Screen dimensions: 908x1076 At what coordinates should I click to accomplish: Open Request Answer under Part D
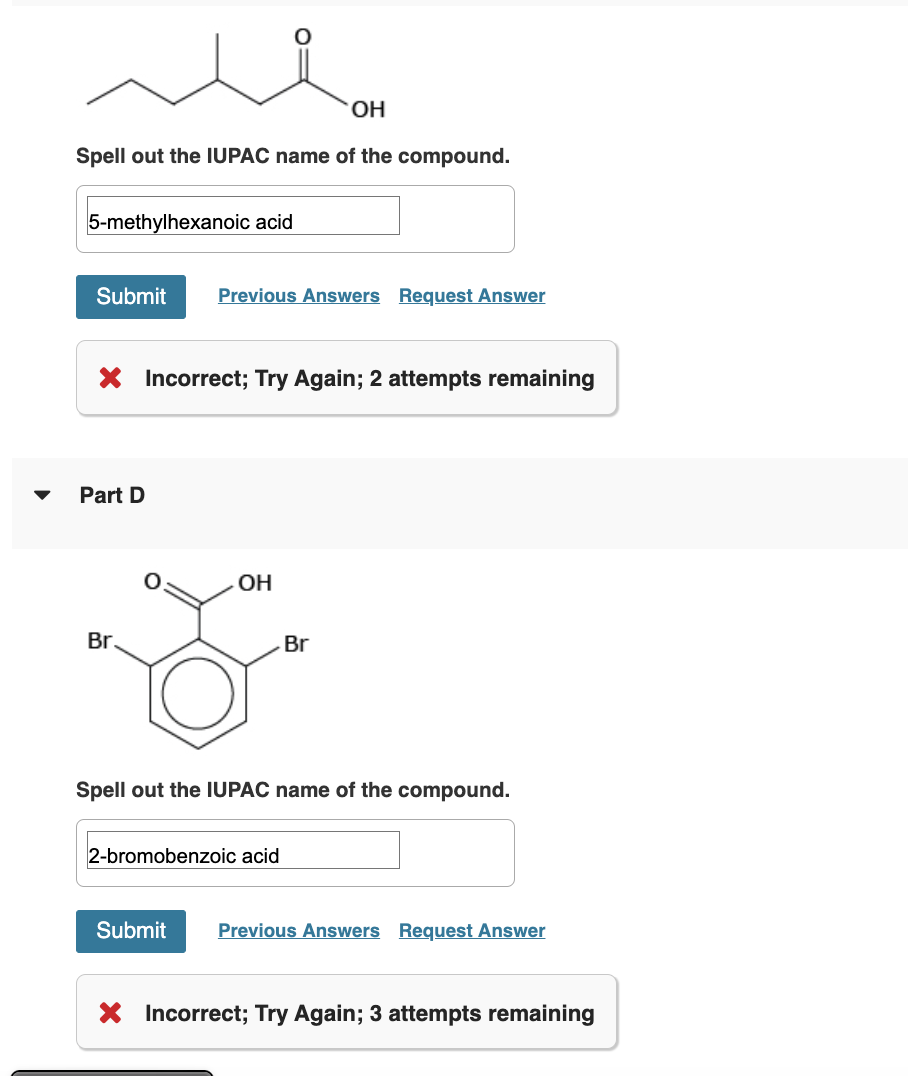point(471,930)
